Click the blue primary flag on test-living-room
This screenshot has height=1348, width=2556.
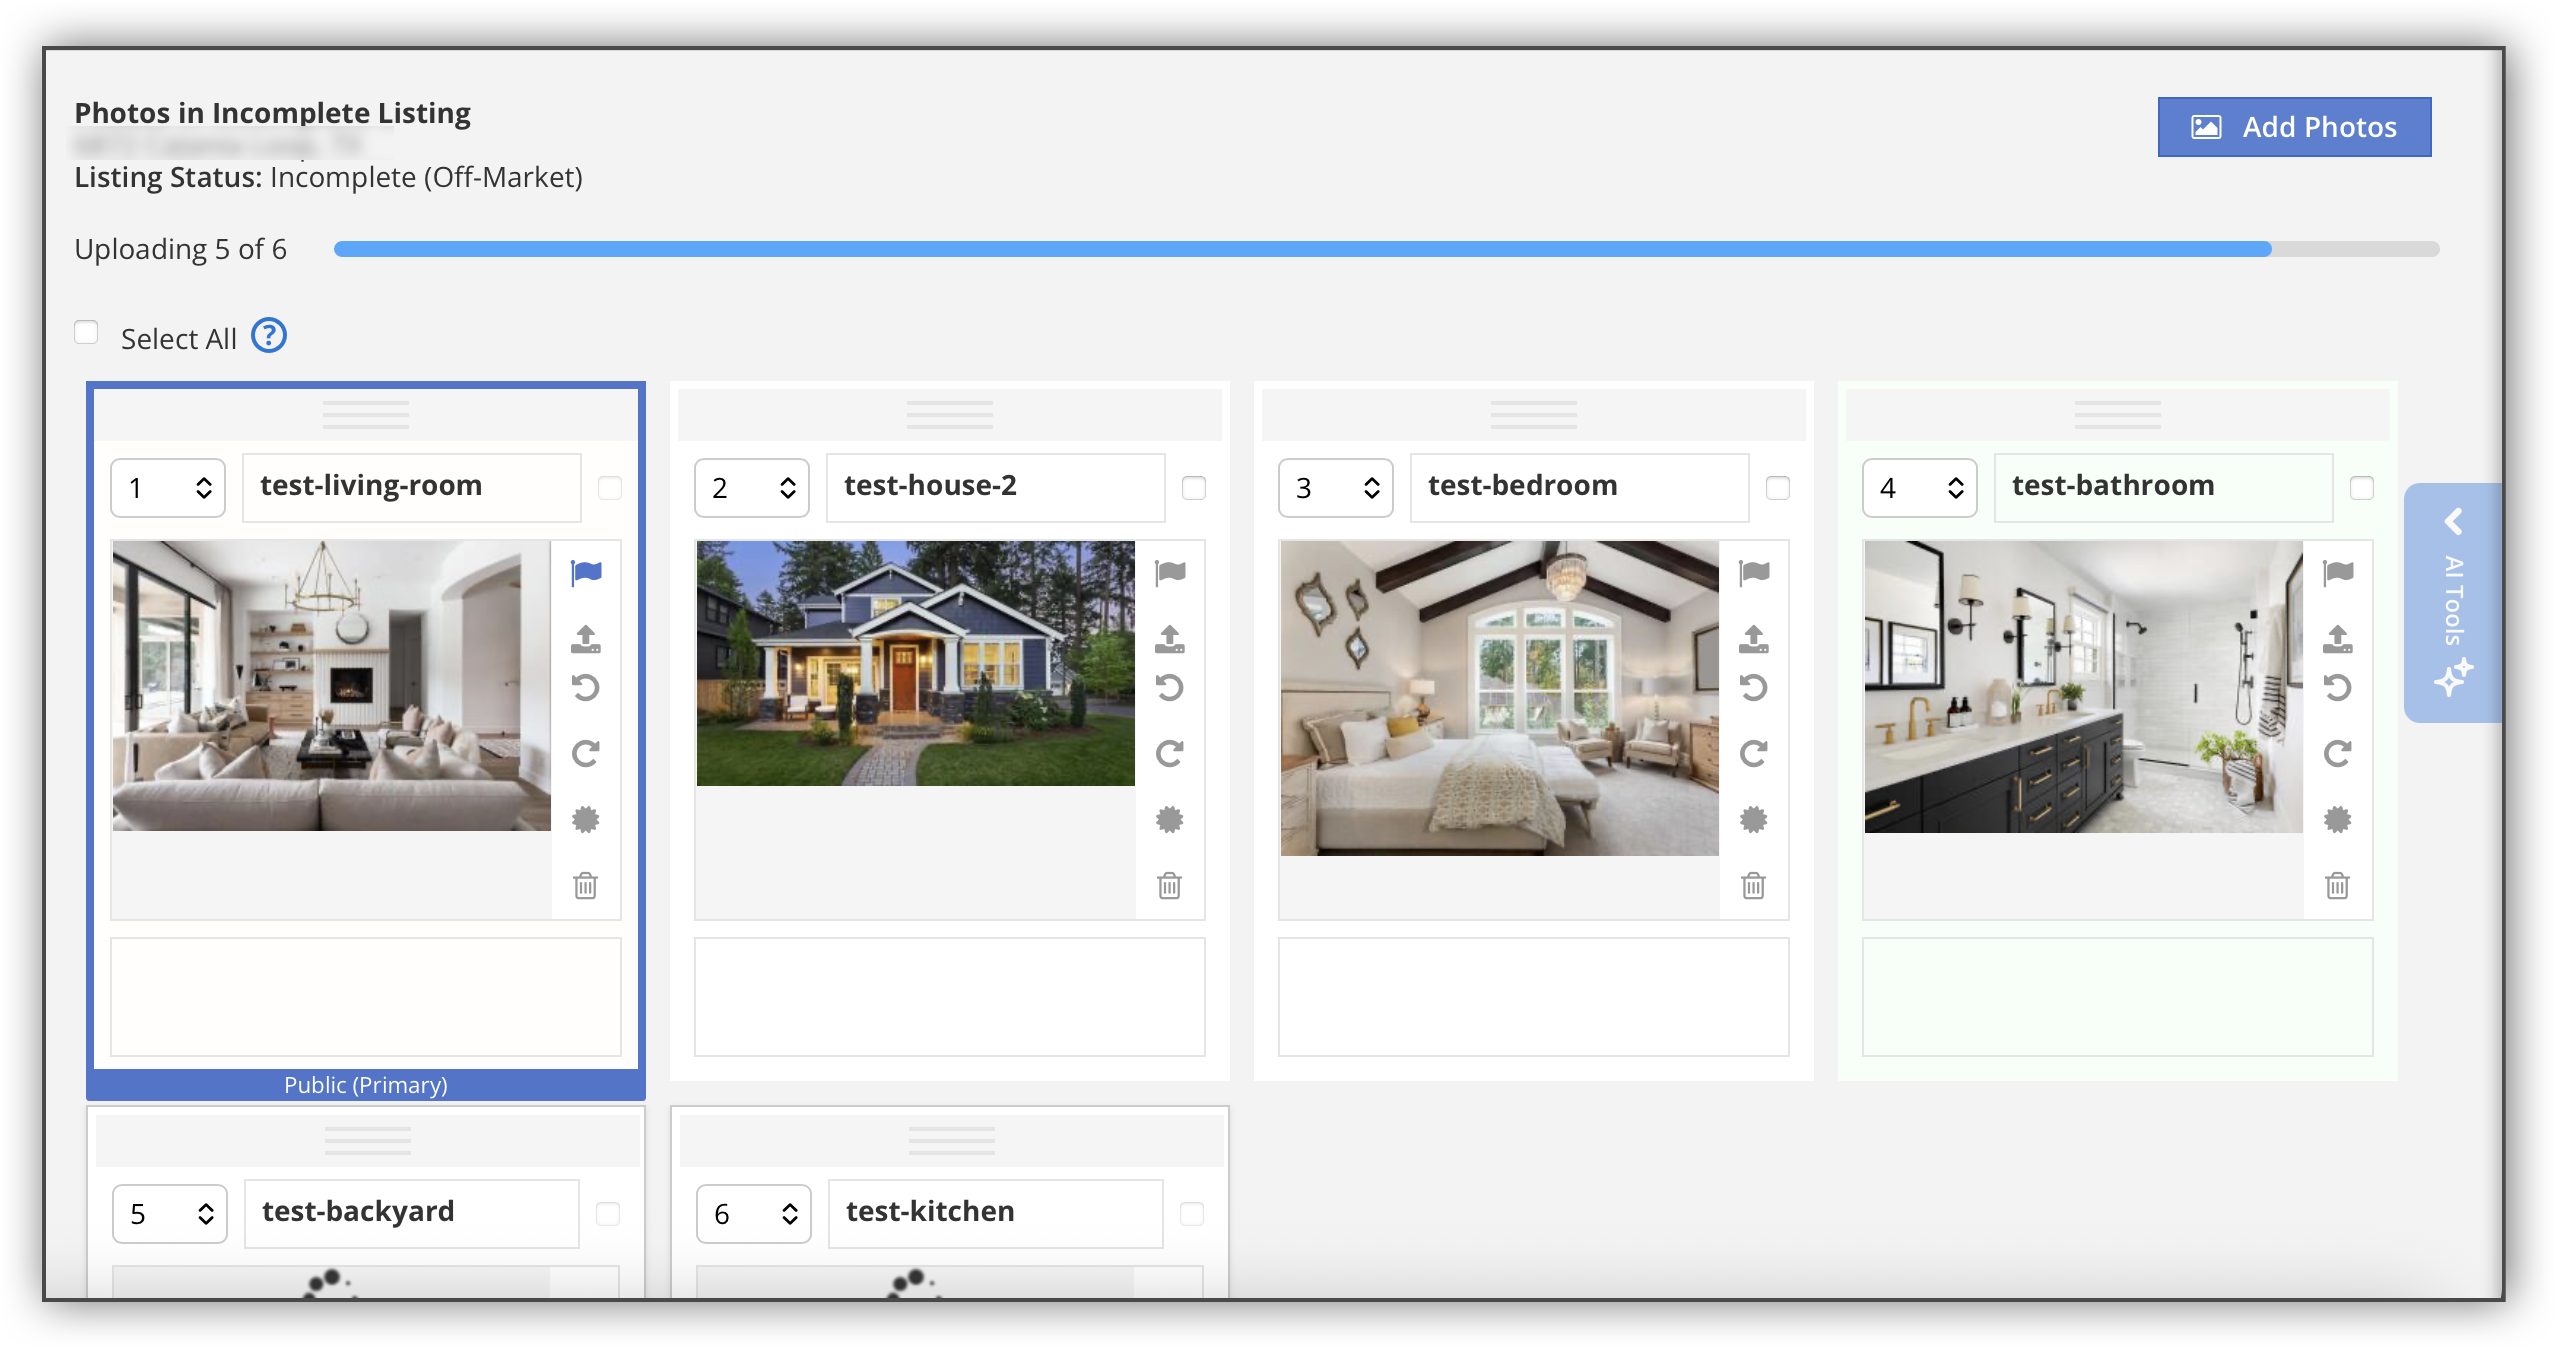pyautogui.click(x=586, y=573)
